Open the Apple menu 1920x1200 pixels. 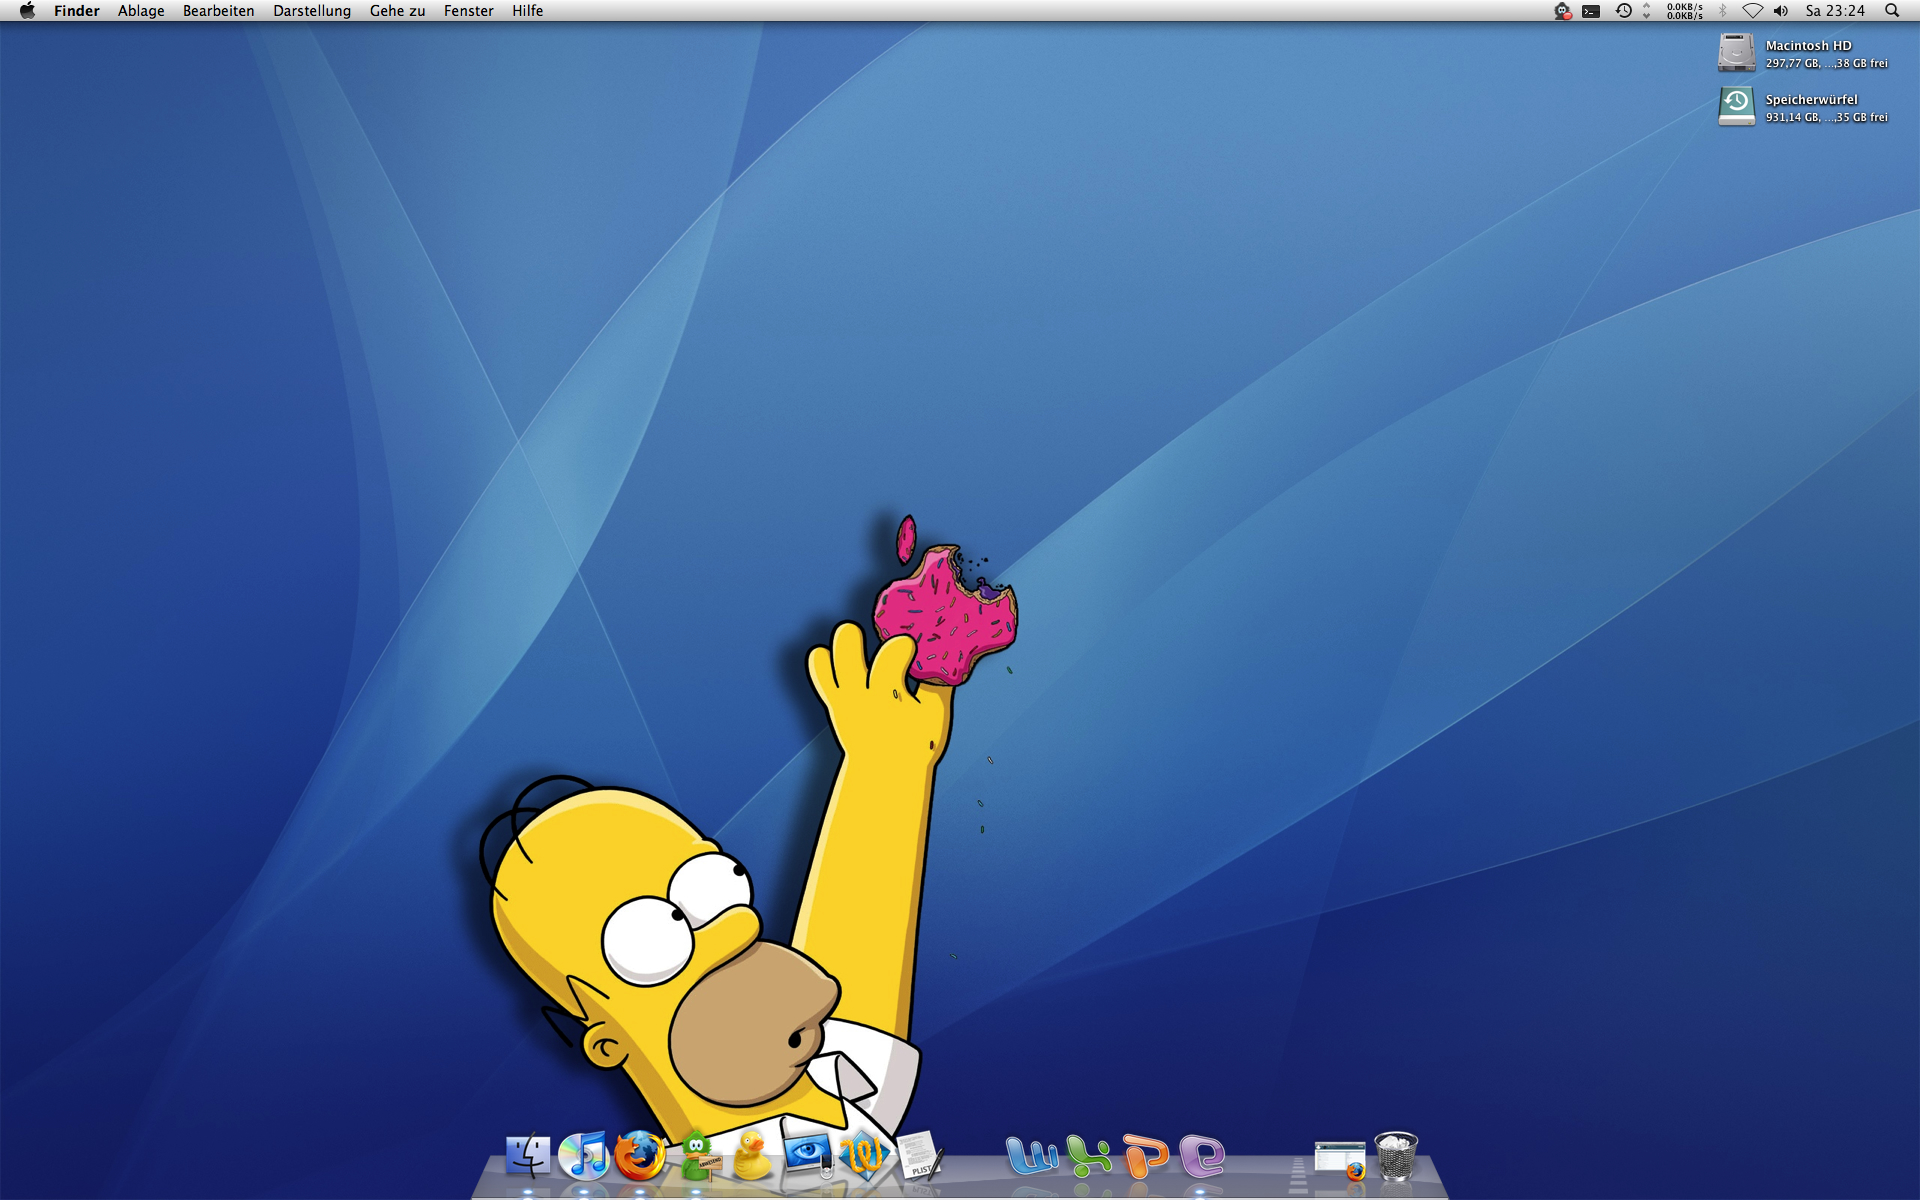[x=27, y=11]
